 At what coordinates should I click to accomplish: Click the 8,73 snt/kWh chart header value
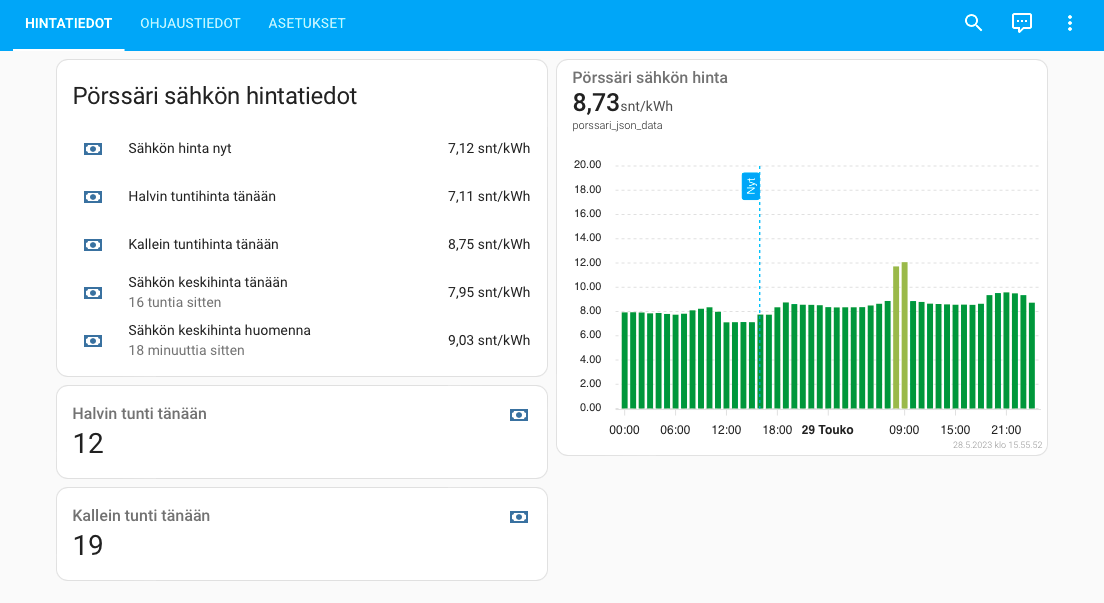[x=621, y=103]
